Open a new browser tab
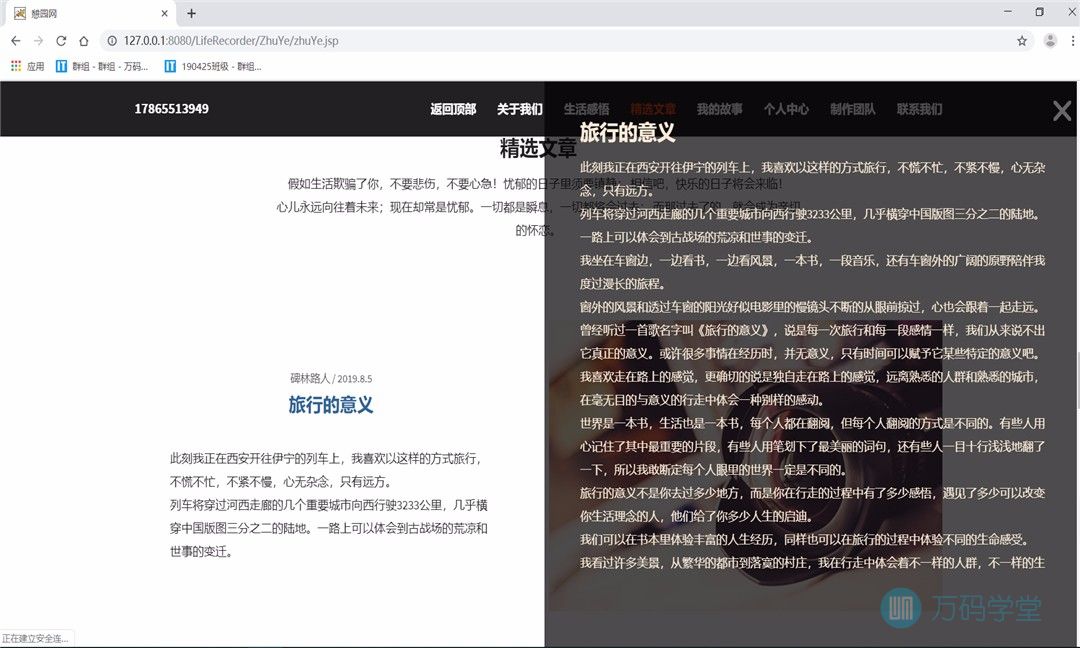 point(191,13)
